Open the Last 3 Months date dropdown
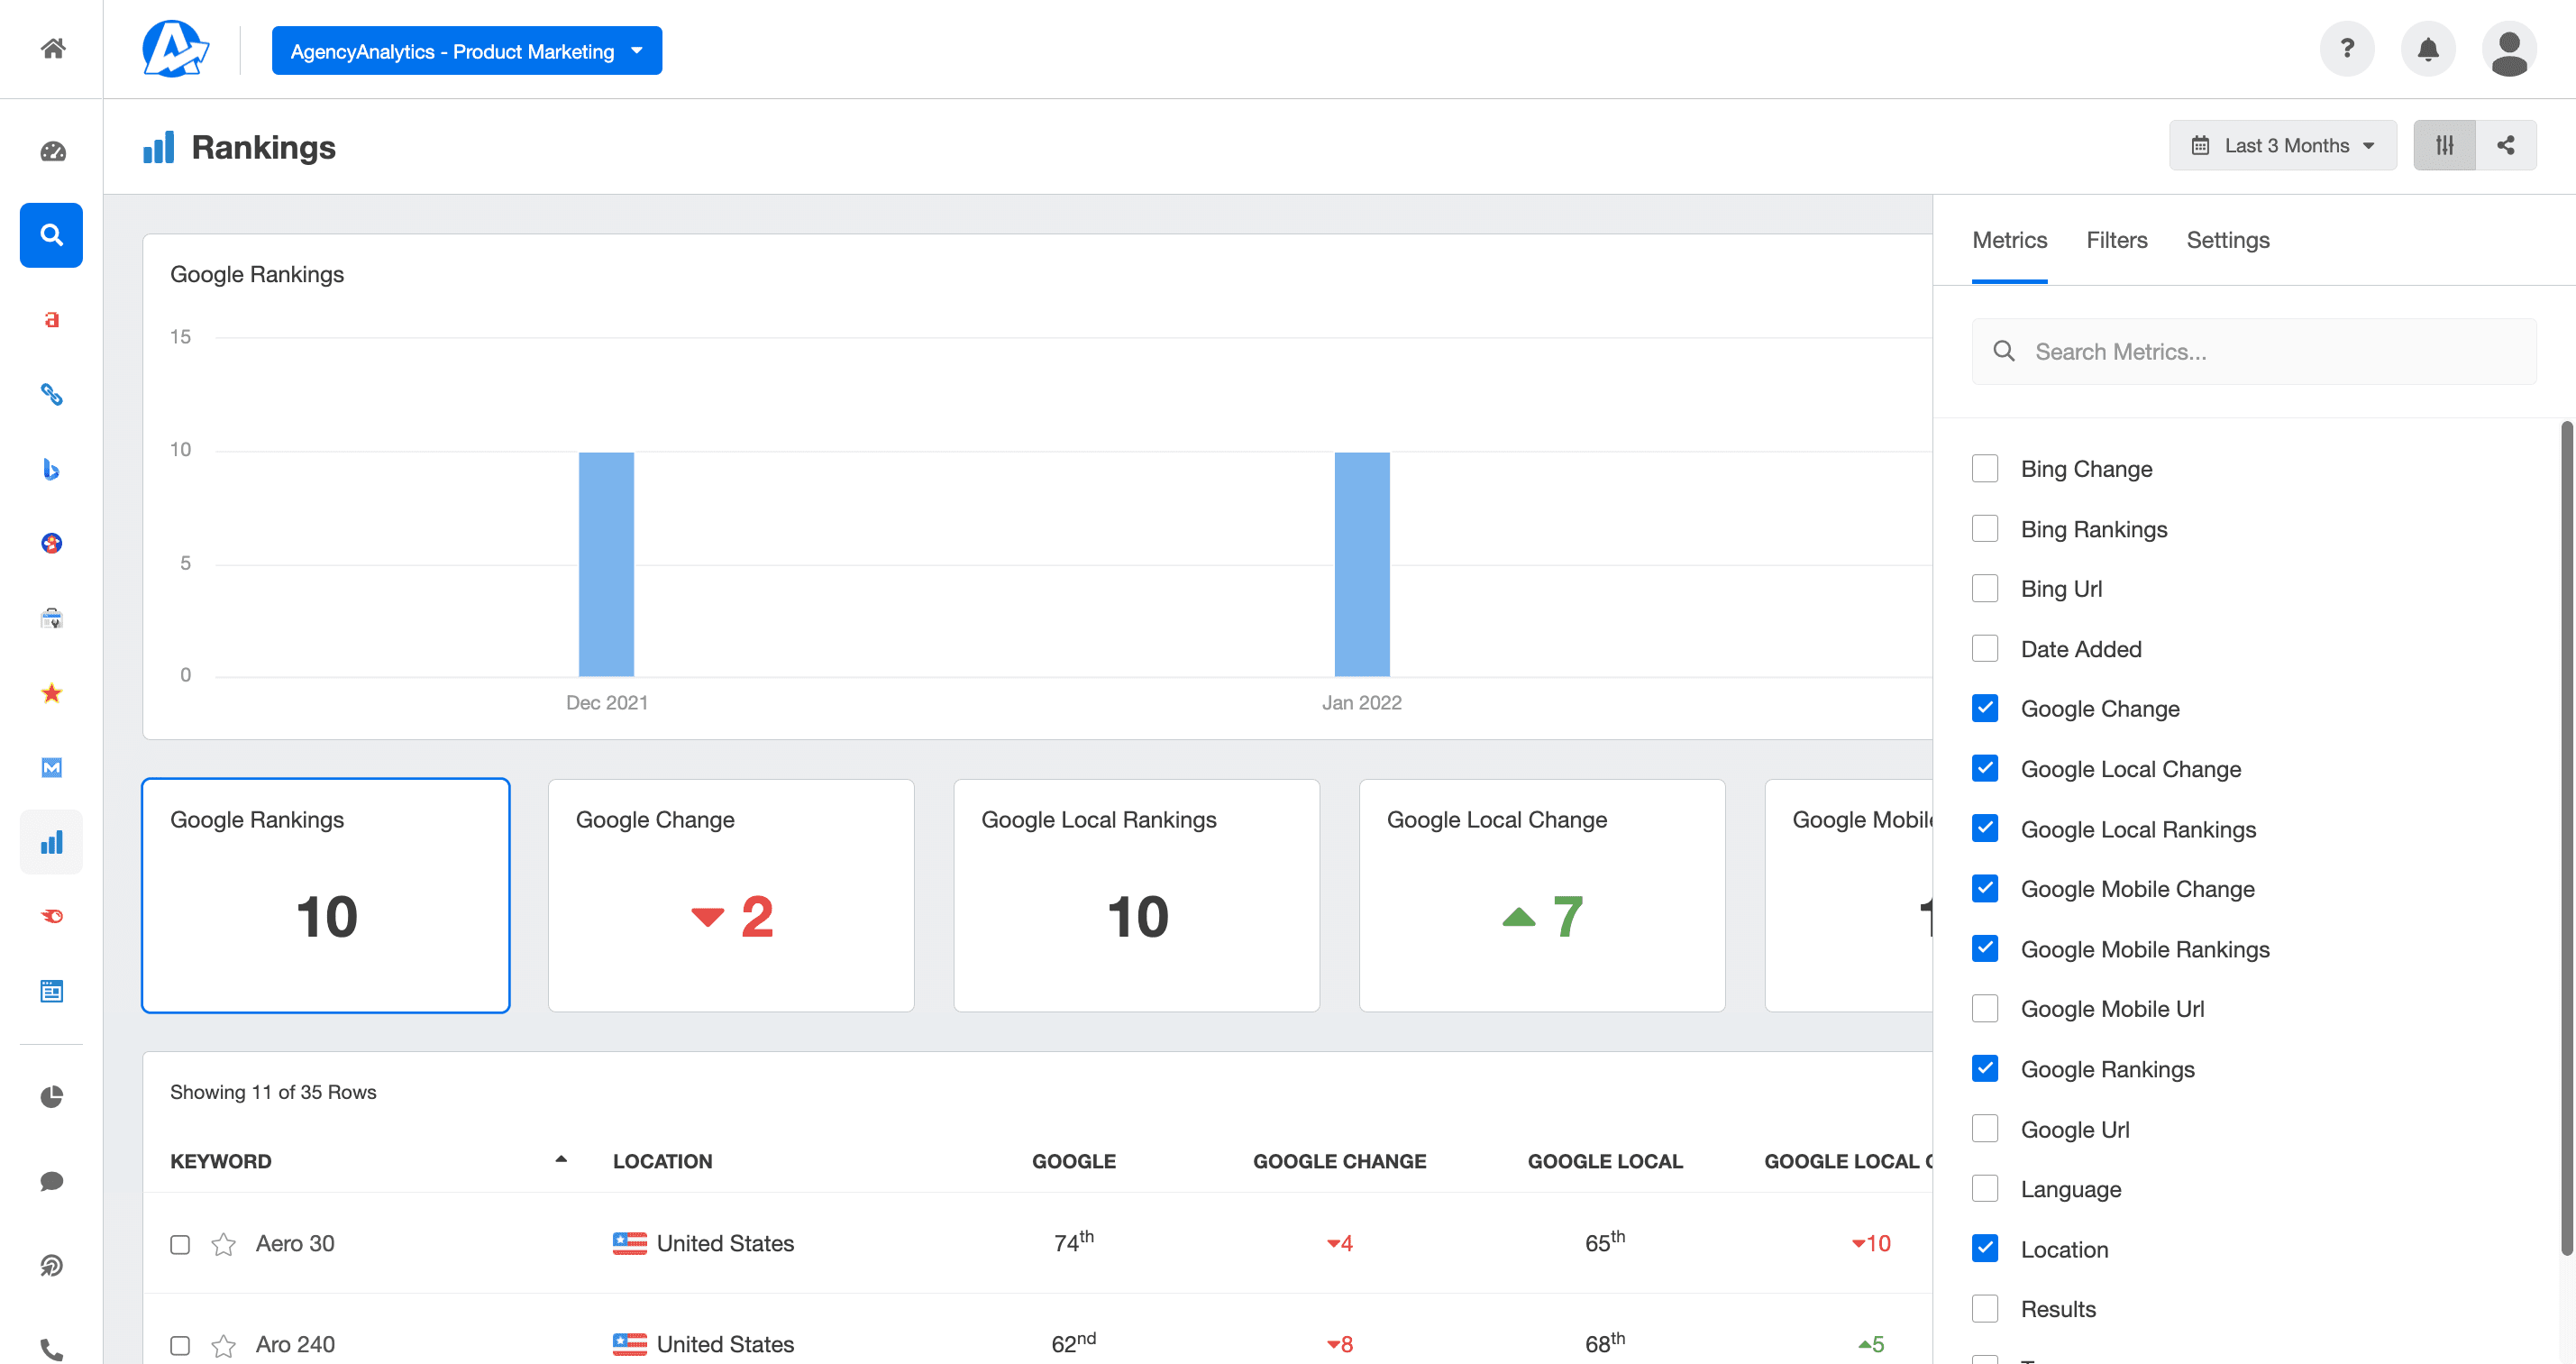Image resolution: width=2576 pixels, height=1364 pixels. (2283, 145)
